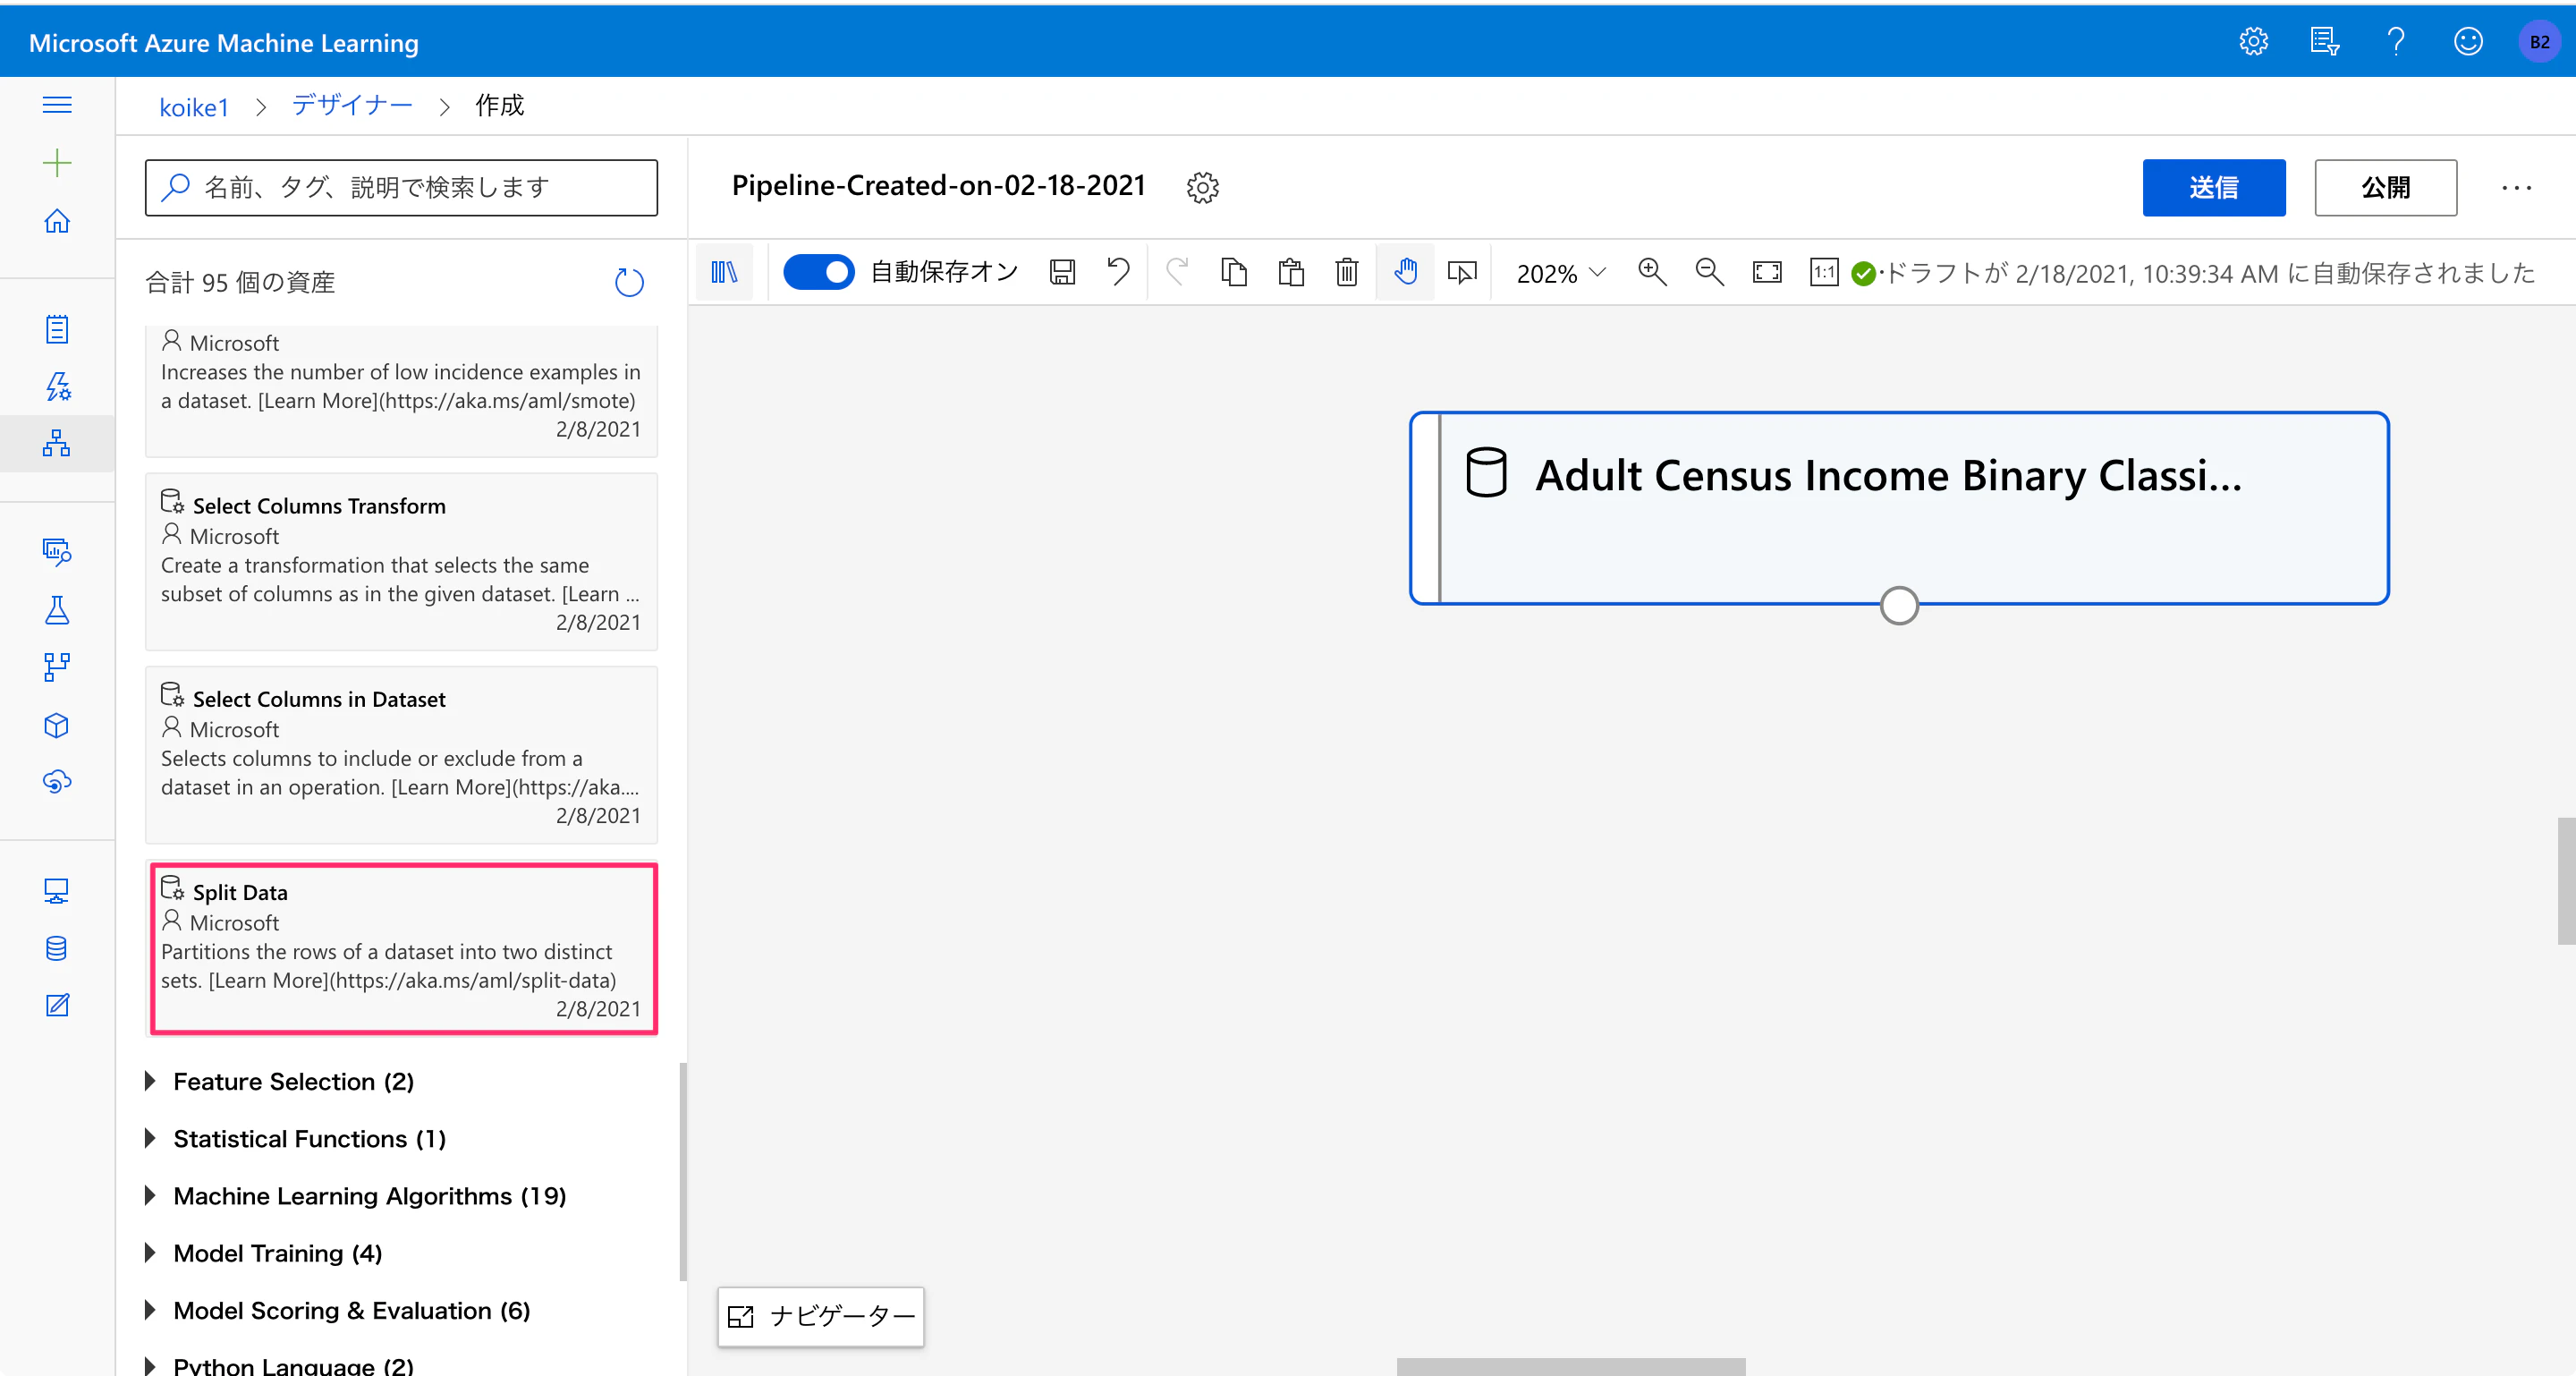Expand the Model Training (4) category
Image resolution: width=2576 pixels, height=1376 pixels.
(263, 1252)
